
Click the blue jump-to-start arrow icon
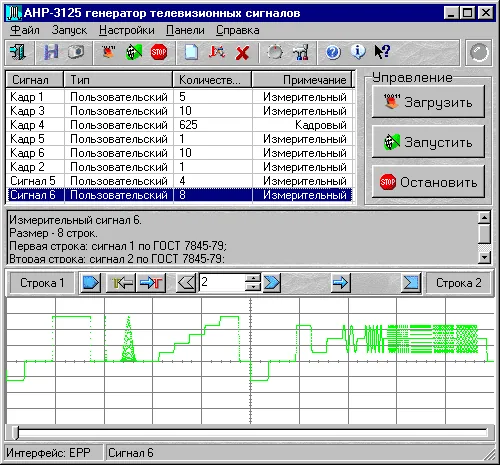pos(90,283)
